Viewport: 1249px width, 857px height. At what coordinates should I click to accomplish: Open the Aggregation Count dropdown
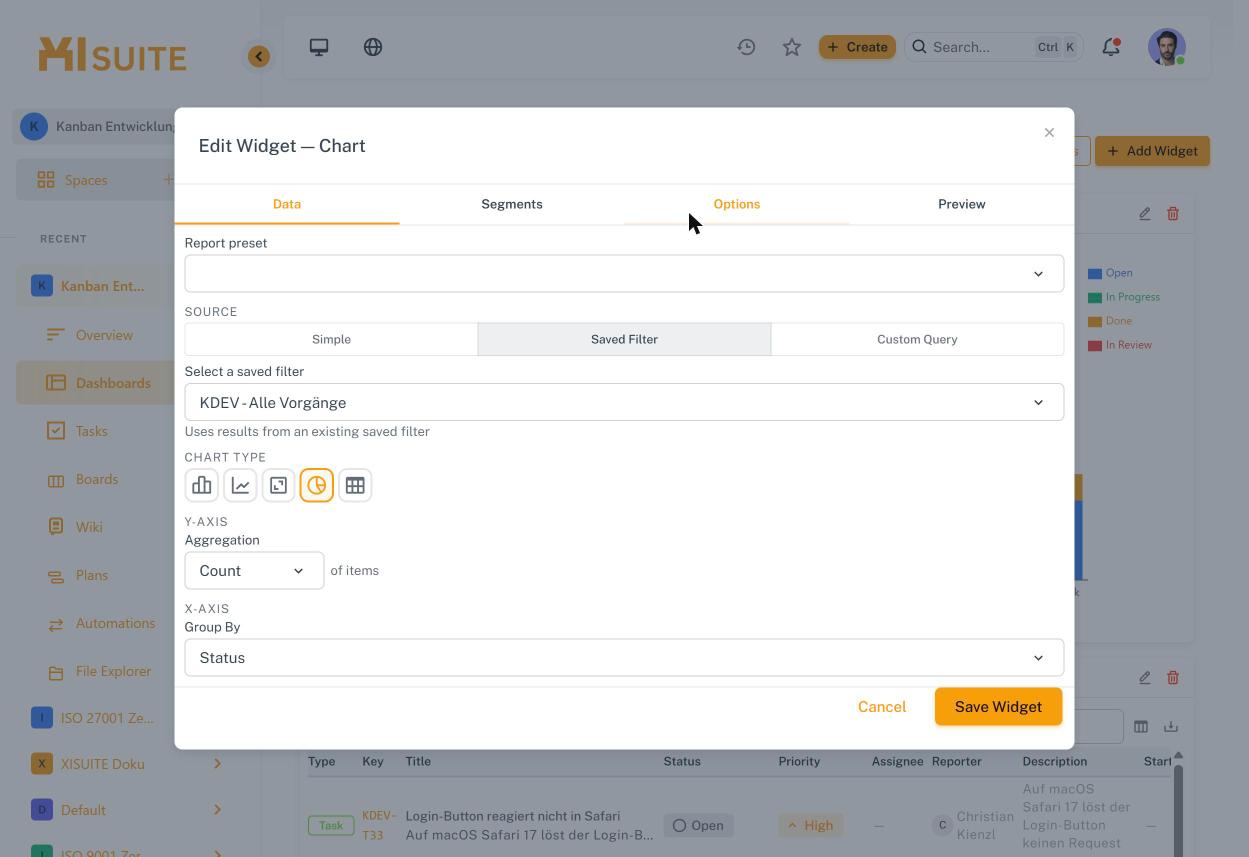(x=254, y=570)
